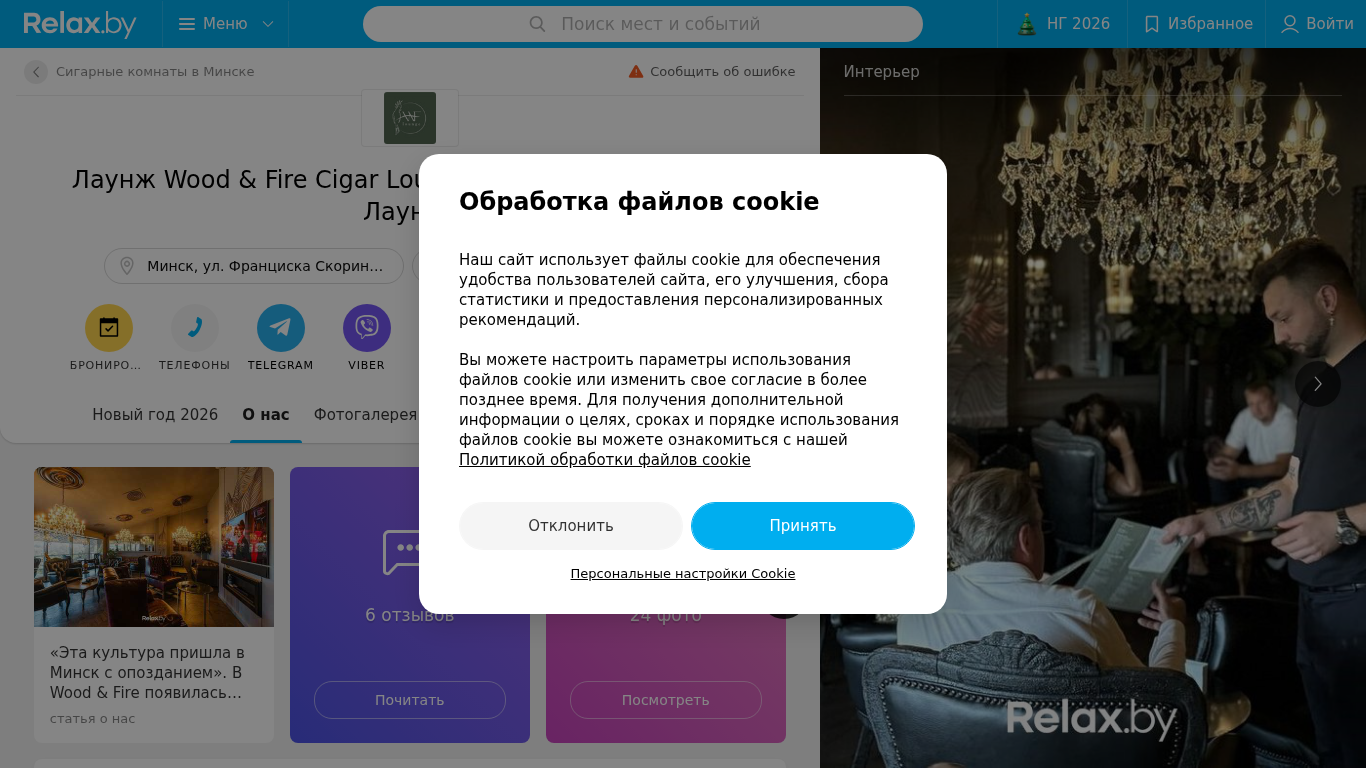Viewport: 1366px width, 768px height.
Task: Click the Relax.by logo
Action: pyautogui.click(x=80, y=24)
